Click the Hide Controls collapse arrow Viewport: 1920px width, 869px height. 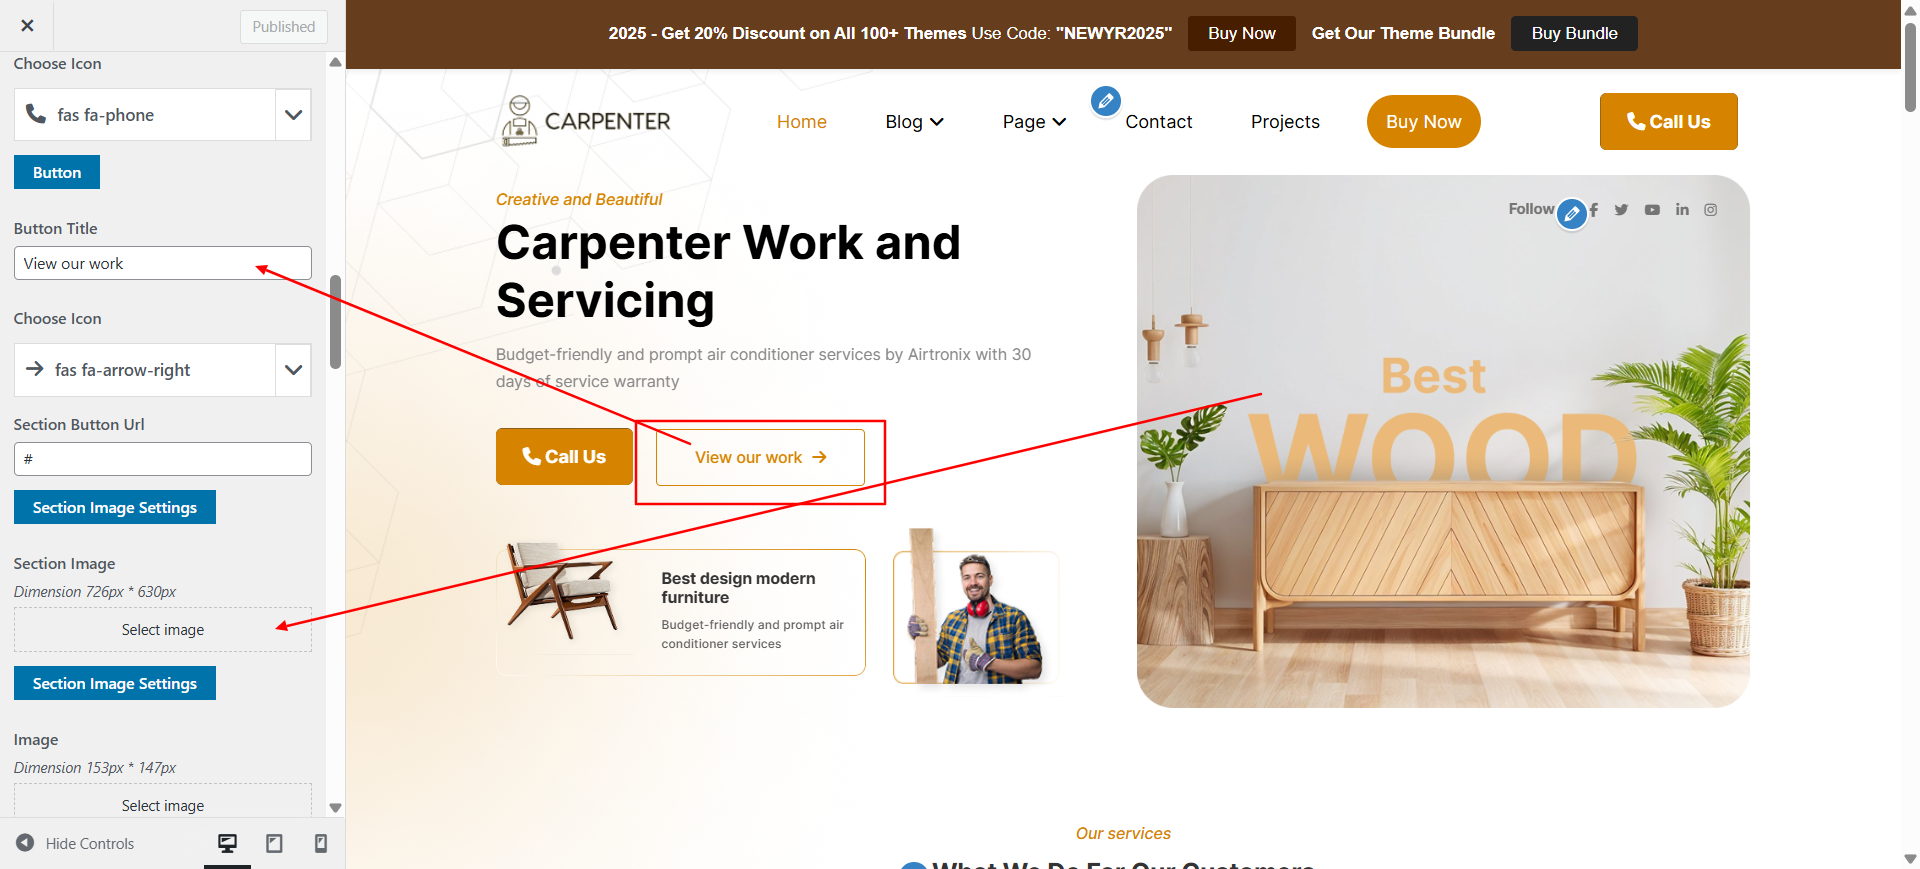pyautogui.click(x=25, y=843)
